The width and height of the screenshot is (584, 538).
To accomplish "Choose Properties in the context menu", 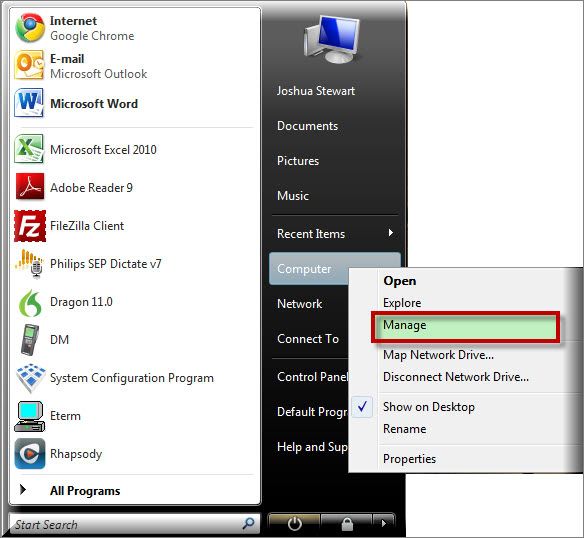I will 409,458.
